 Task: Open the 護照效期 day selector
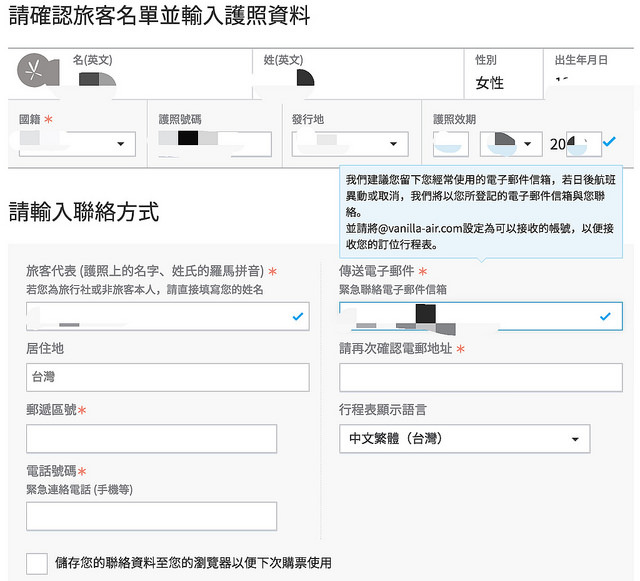[451, 144]
